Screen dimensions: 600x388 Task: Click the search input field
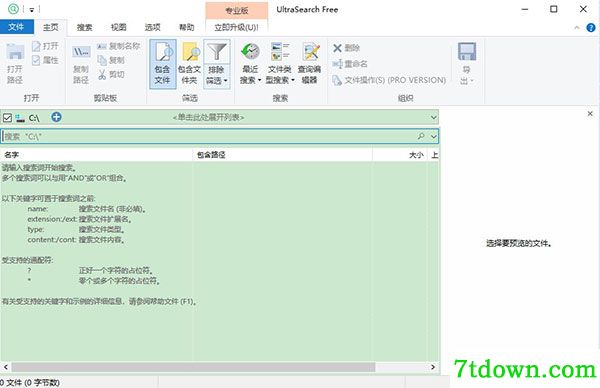[220, 136]
